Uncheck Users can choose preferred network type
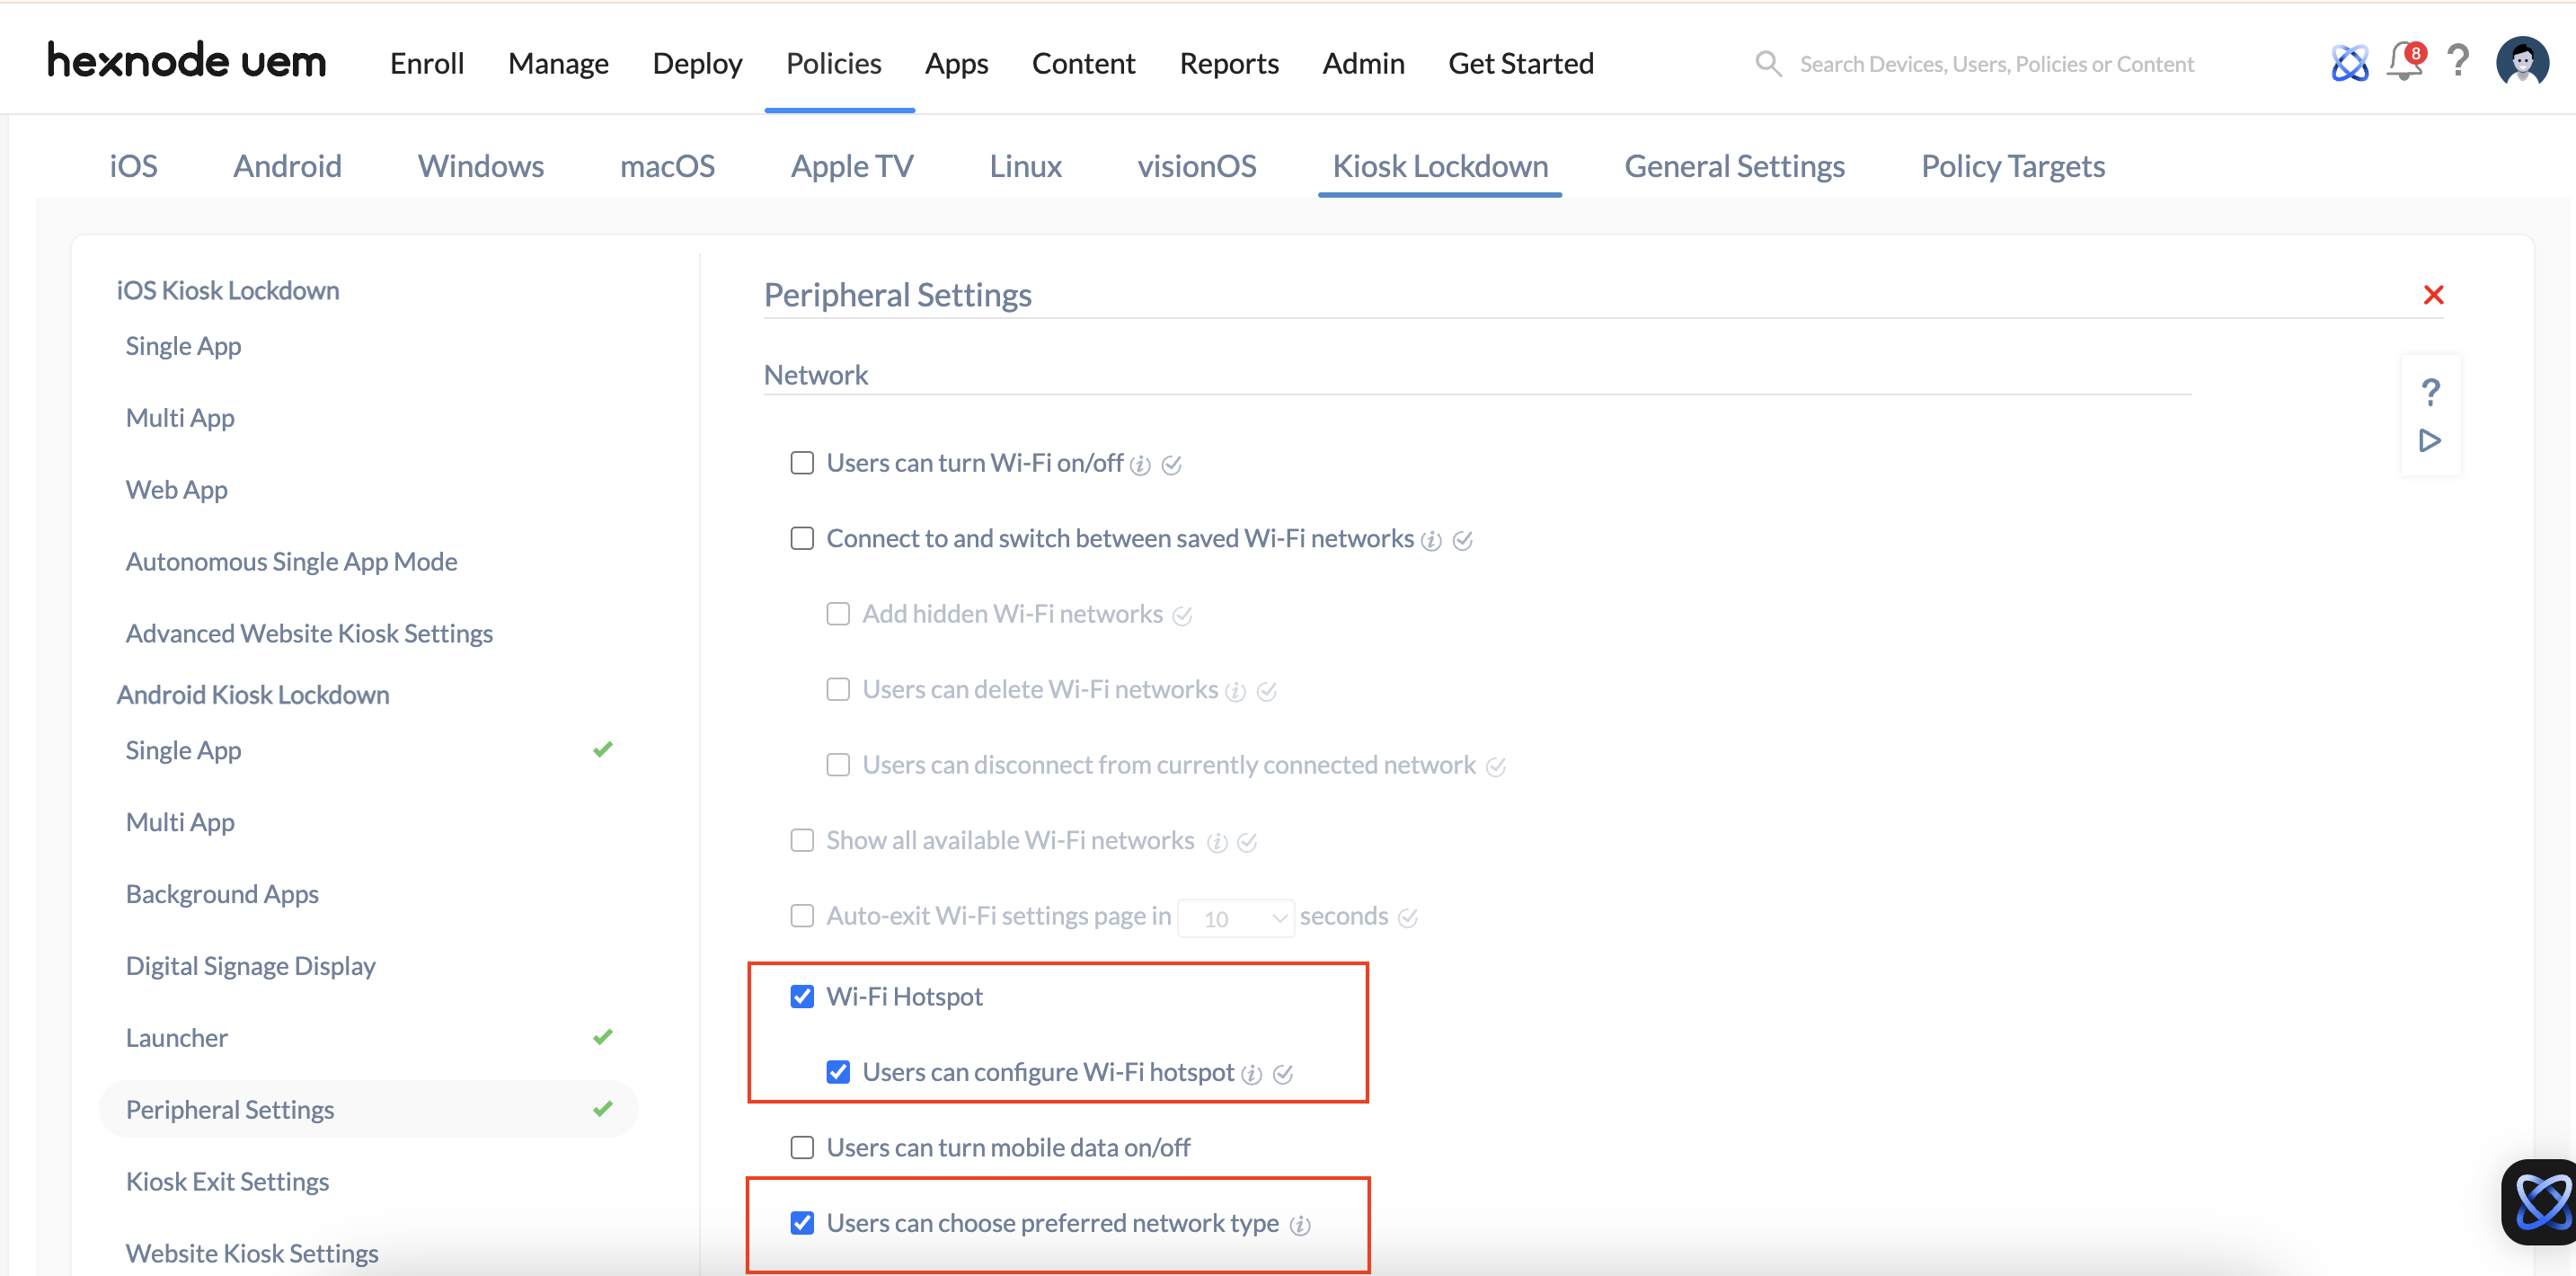This screenshot has width=2576, height=1276. pyautogui.click(x=802, y=1223)
